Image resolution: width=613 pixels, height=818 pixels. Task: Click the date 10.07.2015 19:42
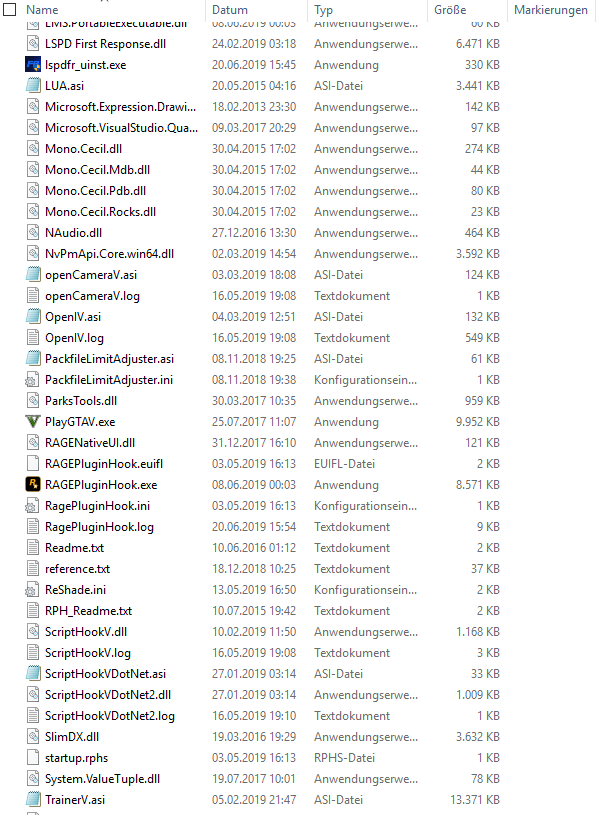pyautogui.click(x=254, y=611)
